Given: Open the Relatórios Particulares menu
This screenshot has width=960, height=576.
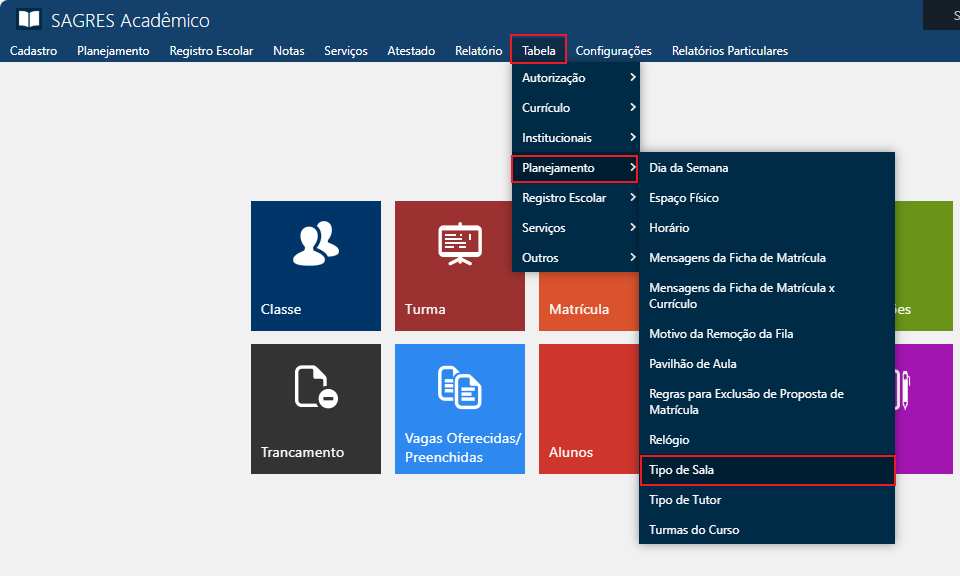Looking at the screenshot, I should tap(729, 51).
